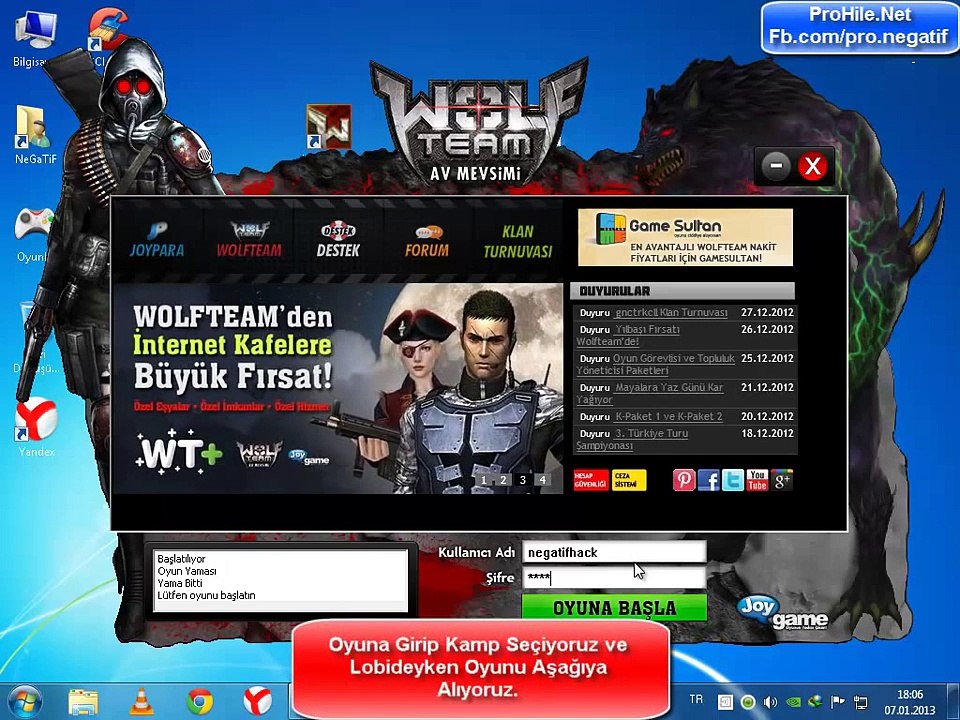This screenshot has height=720, width=960.
Task: Open Google Chrome from taskbar
Action: [200, 702]
